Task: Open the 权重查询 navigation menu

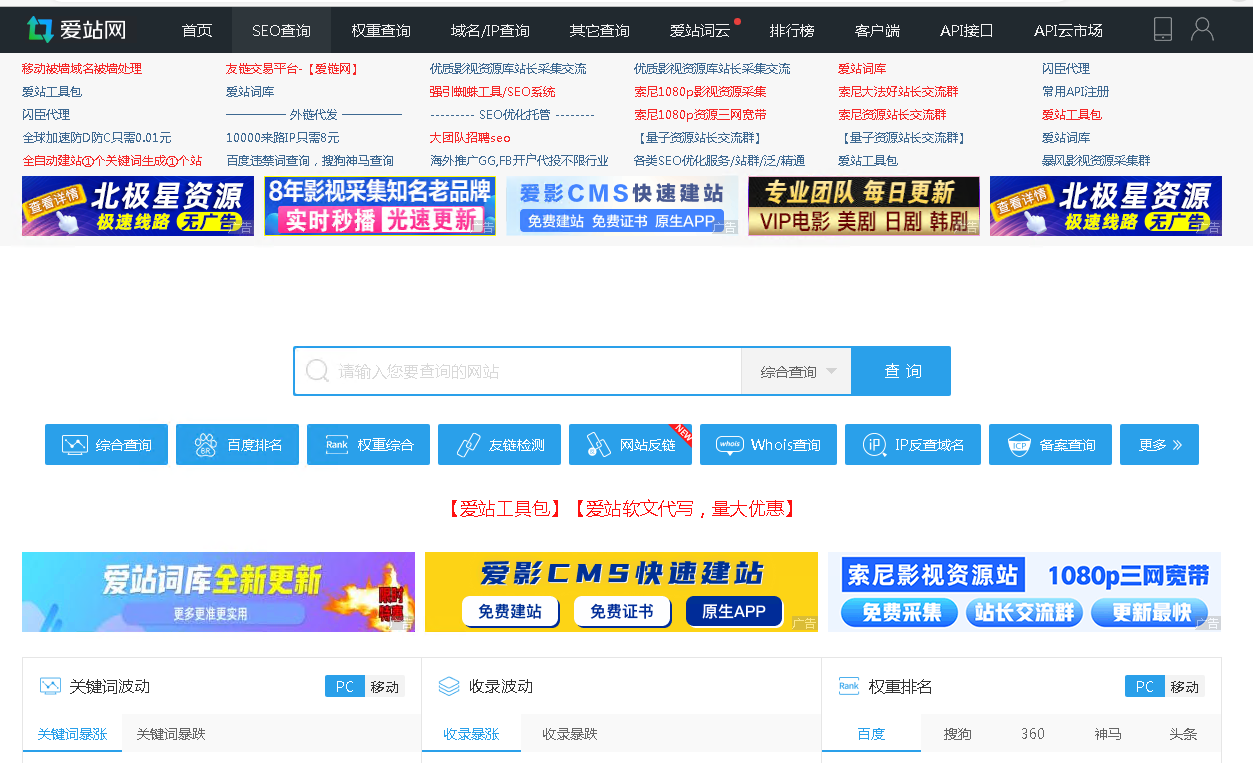Action: click(x=381, y=30)
